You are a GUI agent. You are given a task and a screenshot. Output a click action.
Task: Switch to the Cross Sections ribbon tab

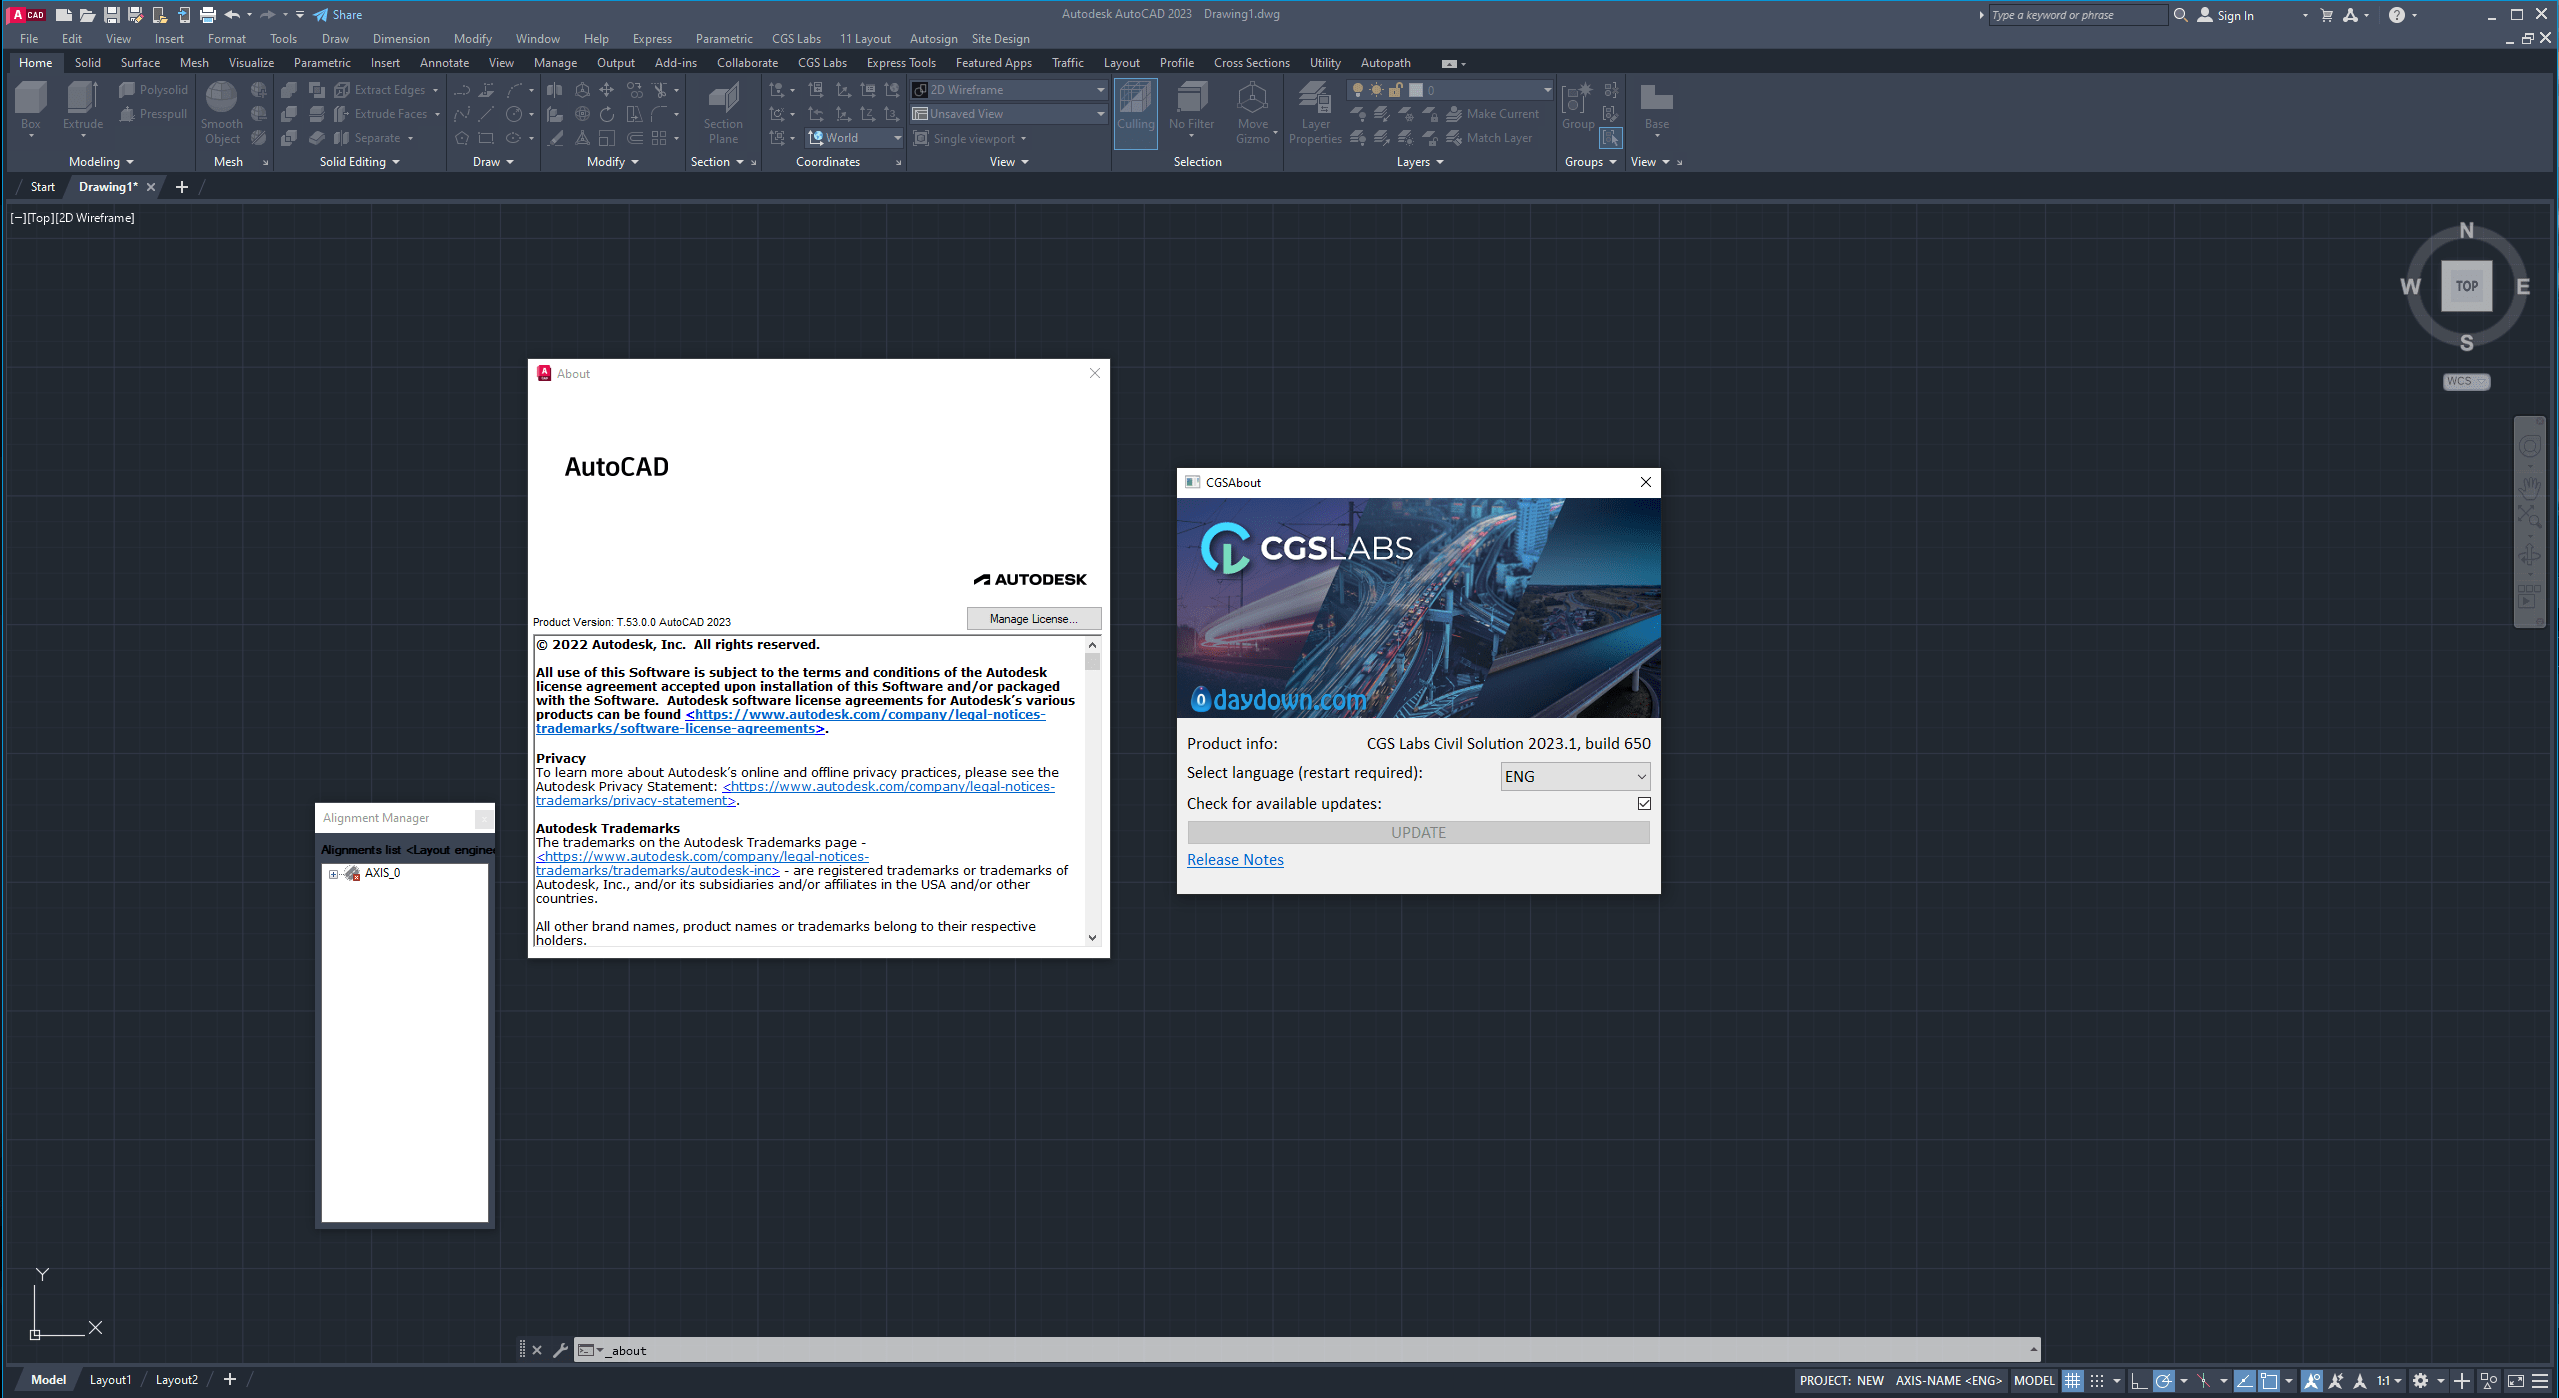pyautogui.click(x=1251, y=63)
